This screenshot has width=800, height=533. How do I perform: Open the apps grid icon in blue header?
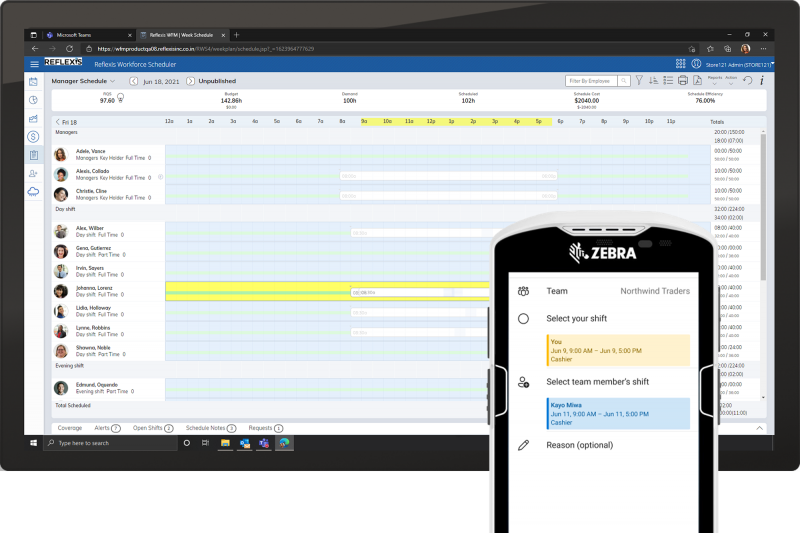coord(681,64)
